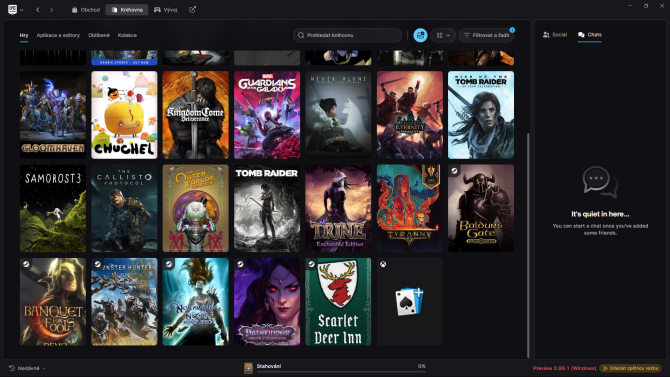The width and height of the screenshot is (670, 377).
Task: Click Steam badge on Banquet for Fools
Action: coord(26,264)
